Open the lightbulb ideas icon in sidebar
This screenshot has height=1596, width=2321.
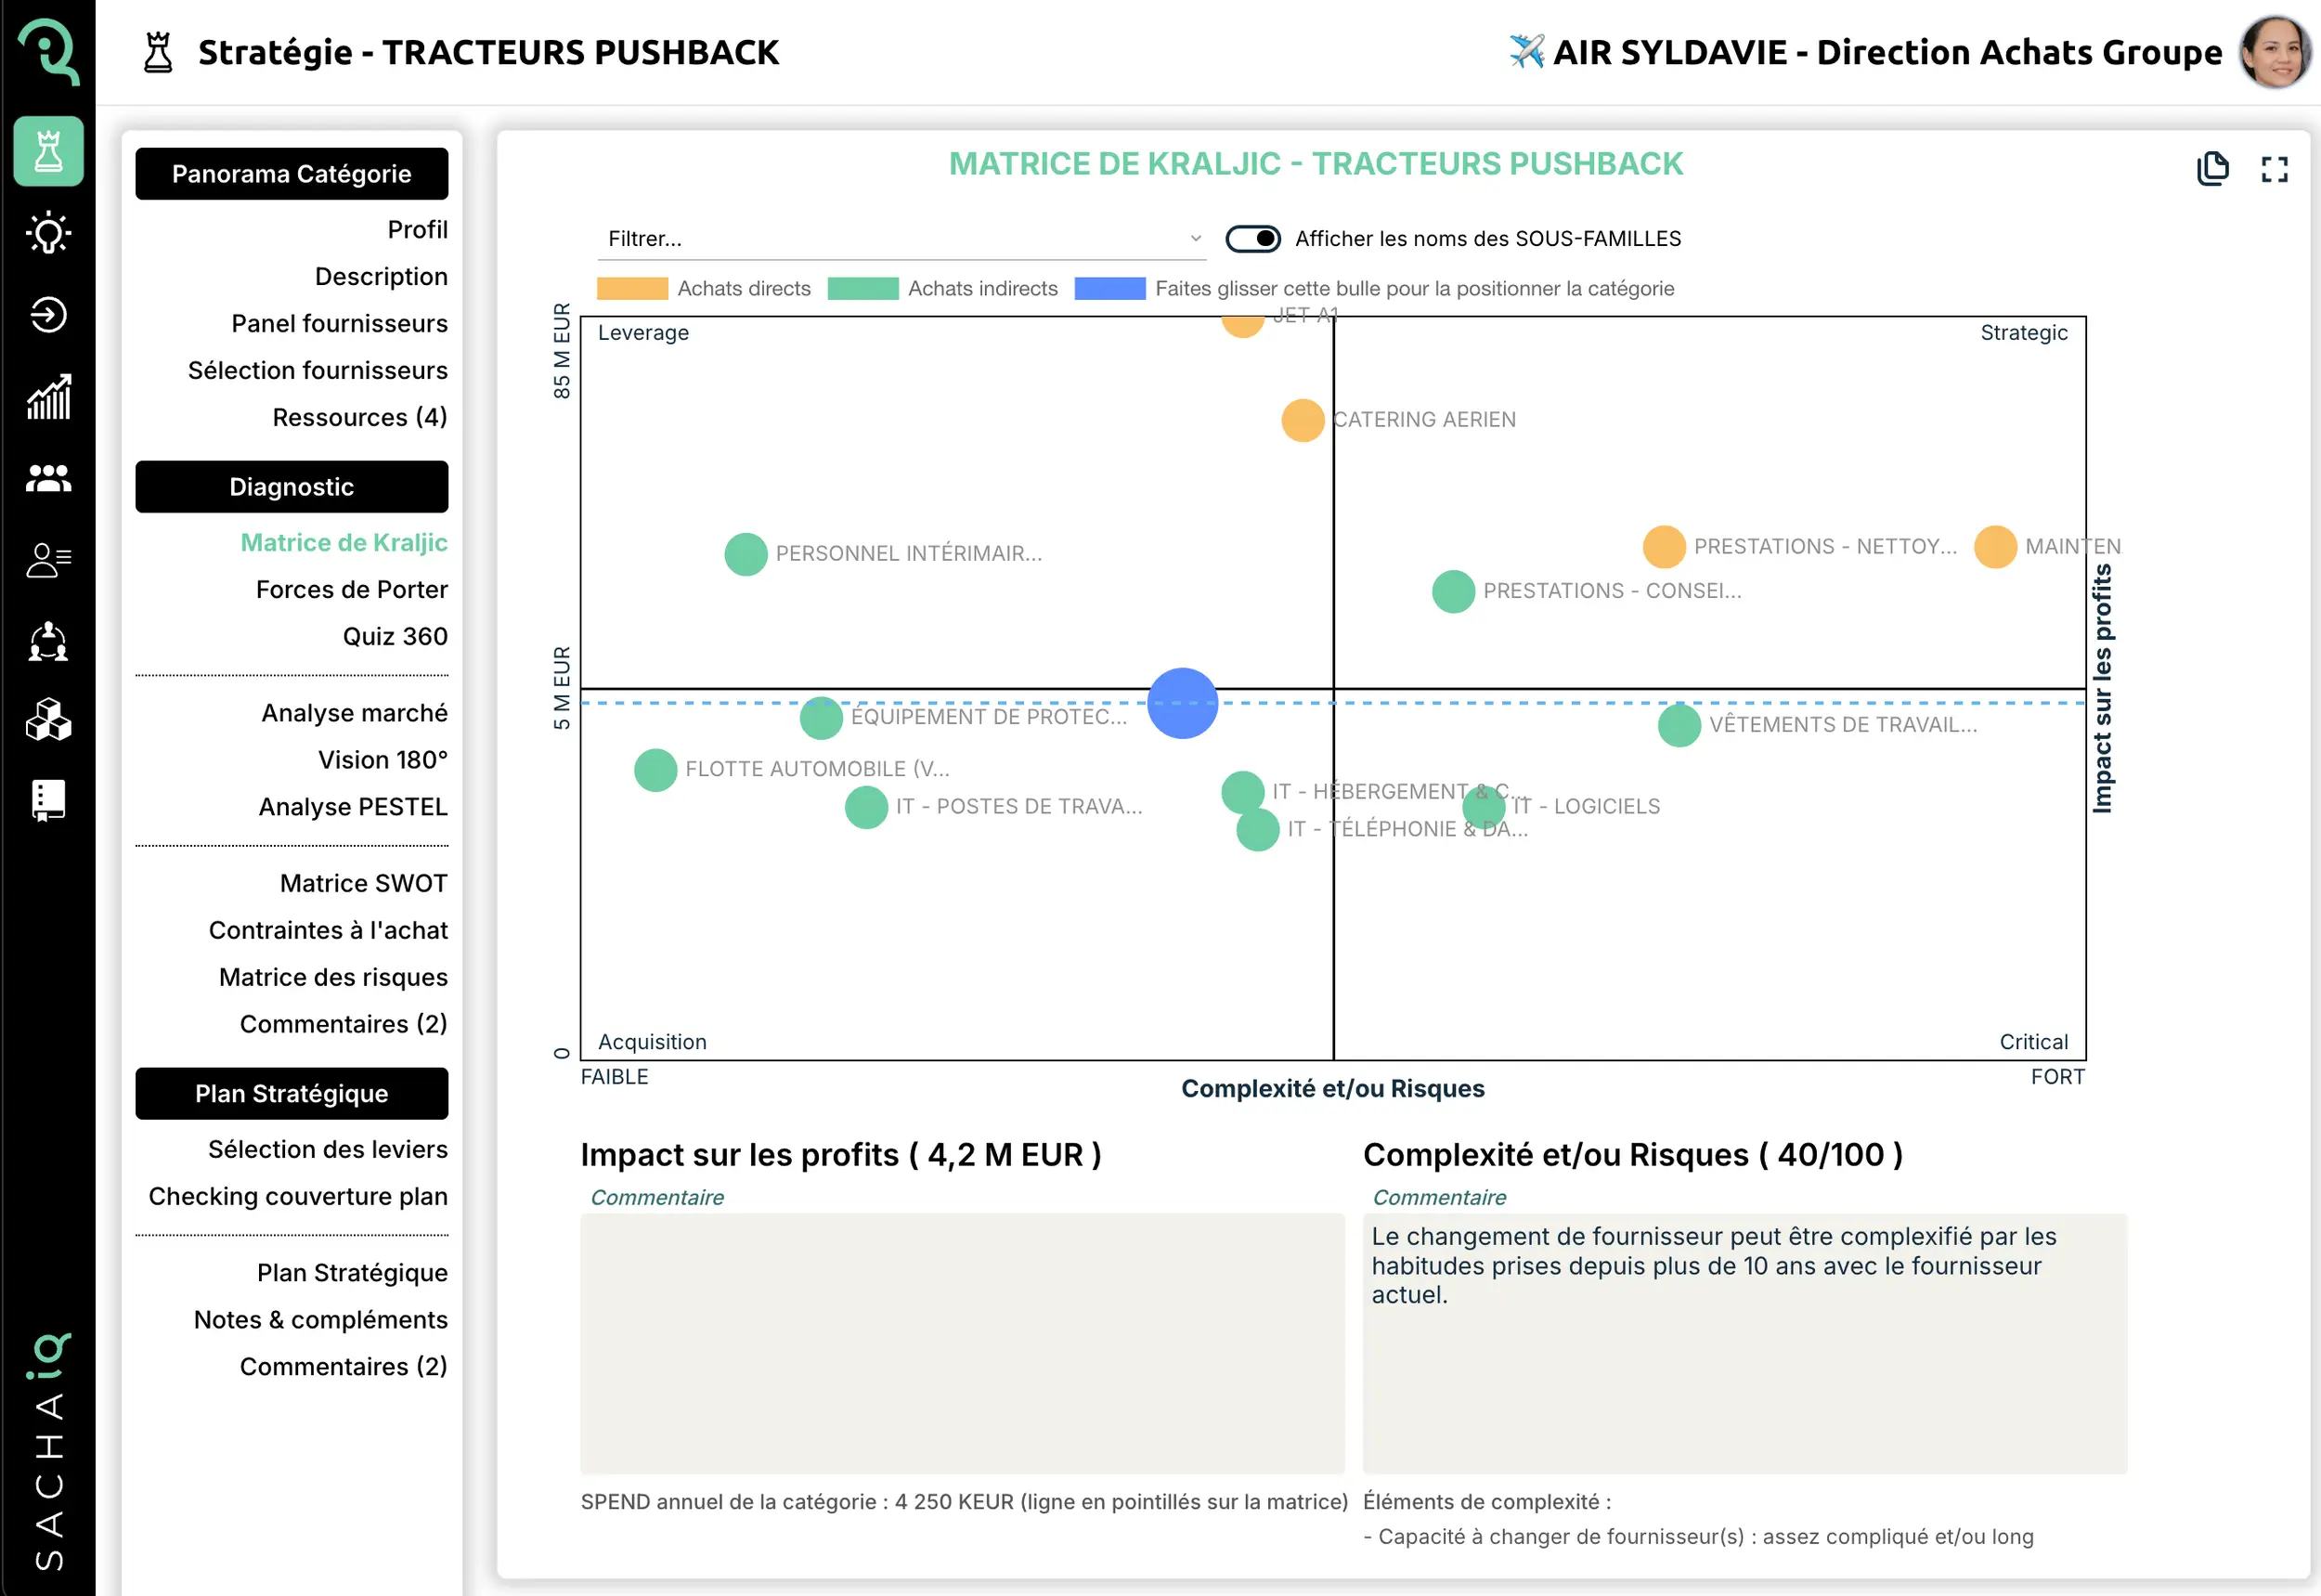[x=48, y=234]
